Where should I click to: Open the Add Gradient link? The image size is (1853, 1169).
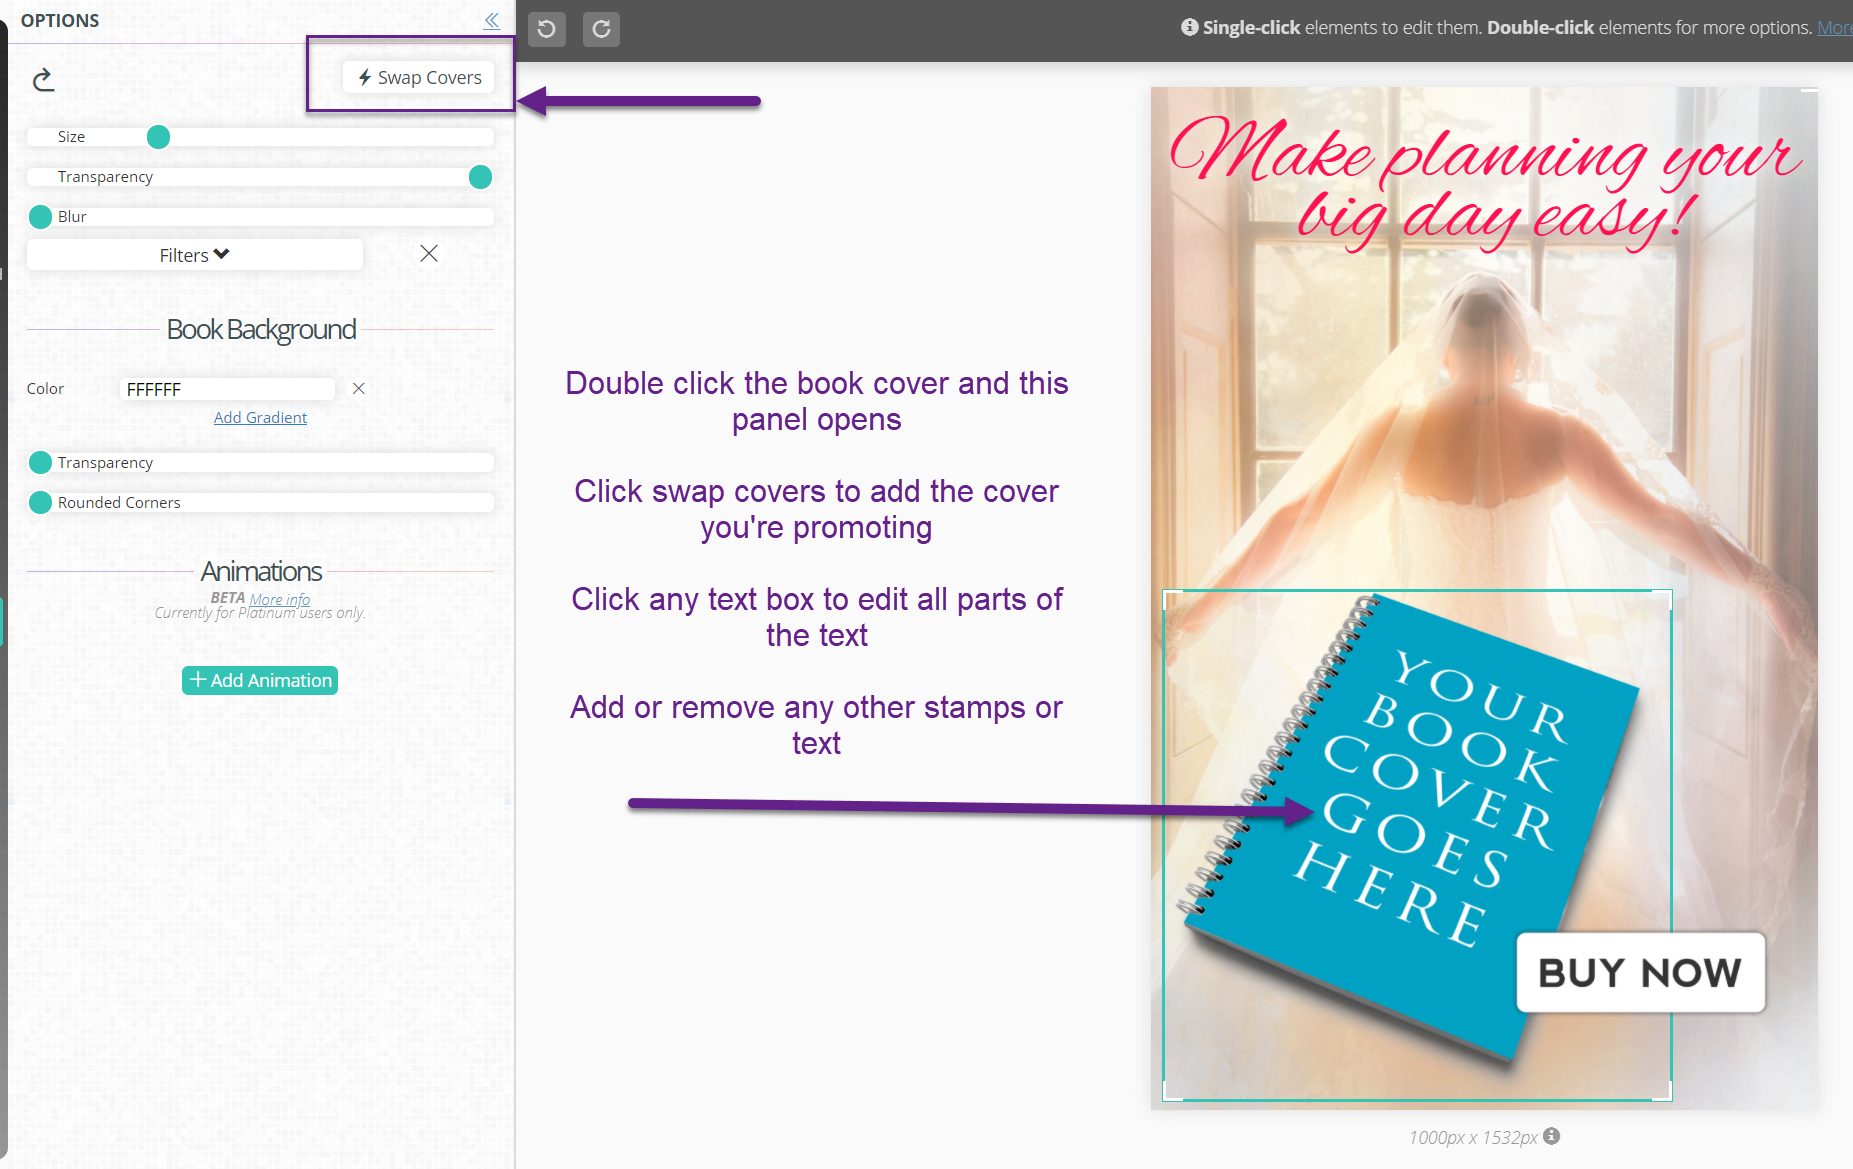click(x=260, y=418)
